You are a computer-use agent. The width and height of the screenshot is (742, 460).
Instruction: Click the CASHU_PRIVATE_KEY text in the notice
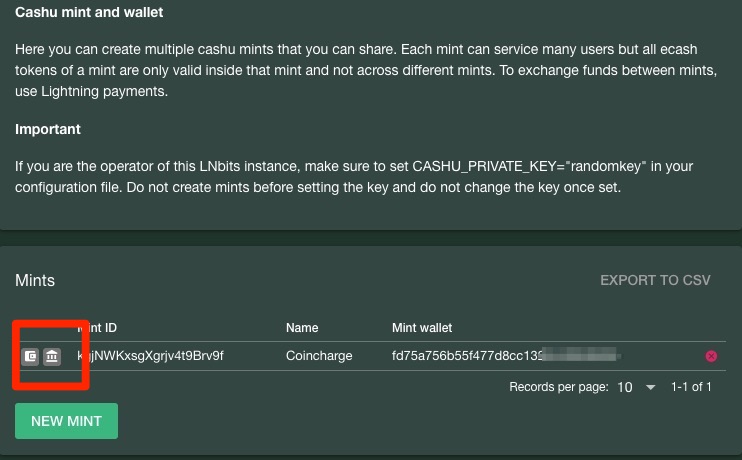click(486, 167)
